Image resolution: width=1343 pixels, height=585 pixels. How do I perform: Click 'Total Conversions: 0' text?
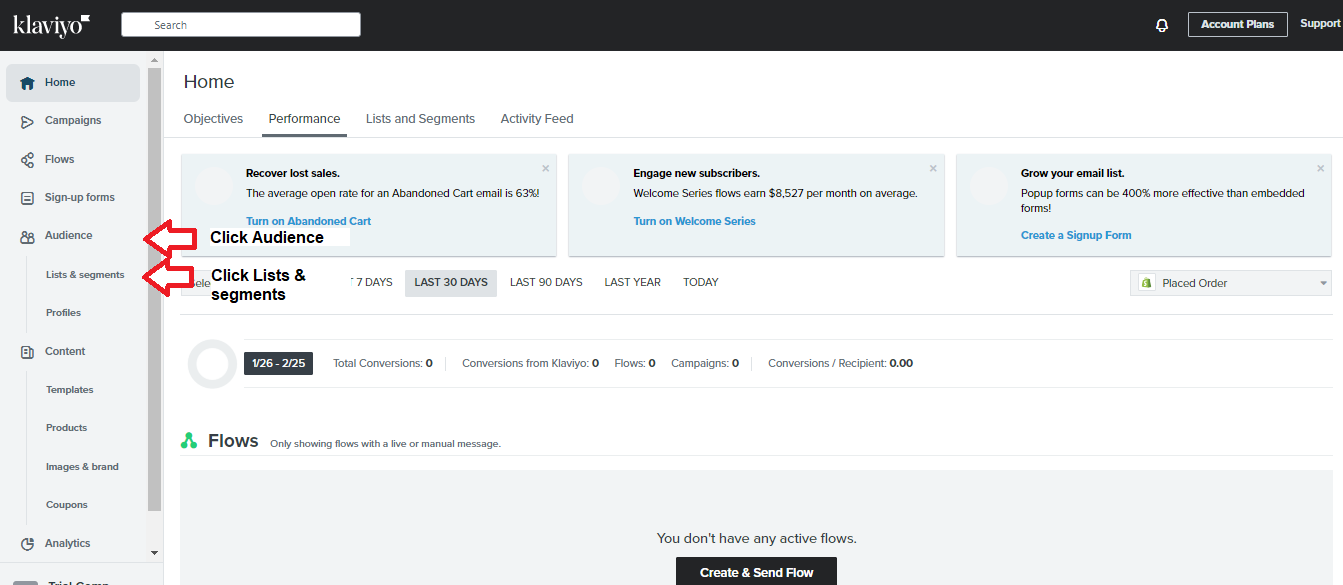pyautogui.click(x=383, y=363)
